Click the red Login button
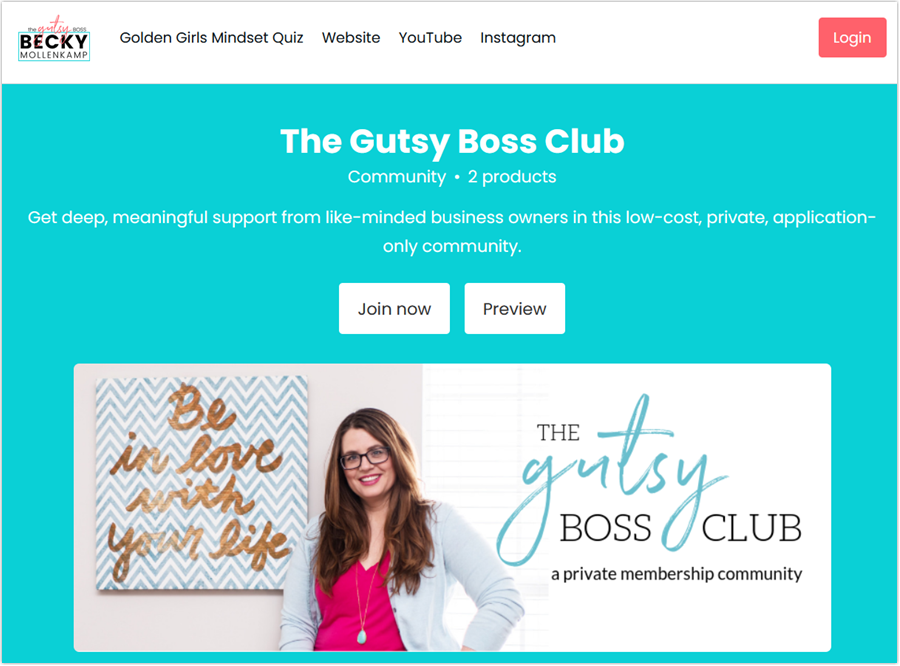Image resolution: width=900 pixels, height=666 pixels. pos(852,38)
